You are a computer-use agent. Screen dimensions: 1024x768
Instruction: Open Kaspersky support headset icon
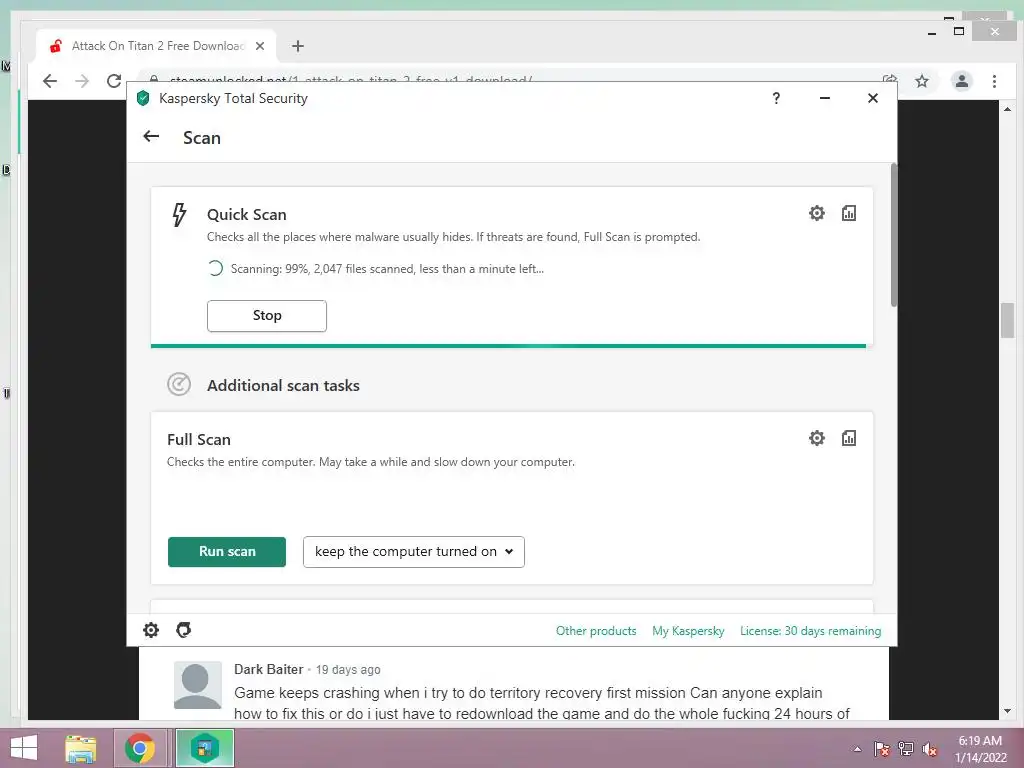184,630
